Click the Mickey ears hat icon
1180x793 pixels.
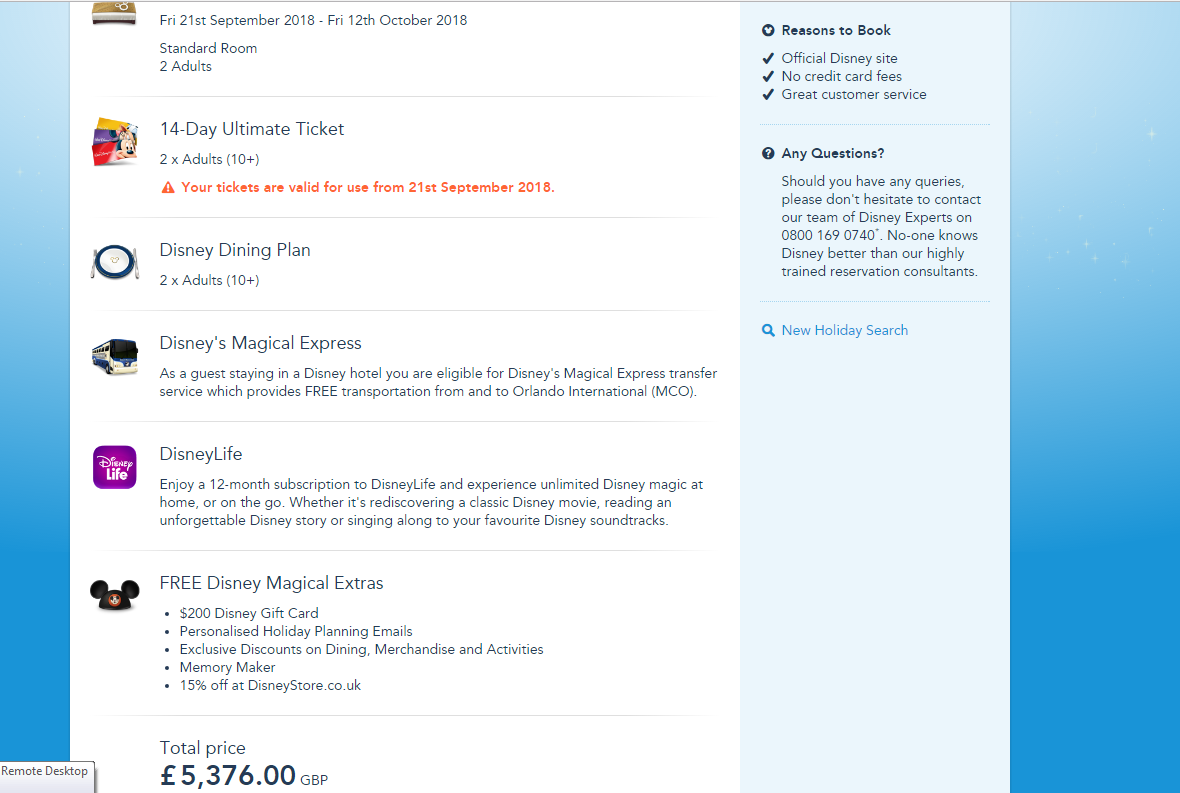(114, 595)
